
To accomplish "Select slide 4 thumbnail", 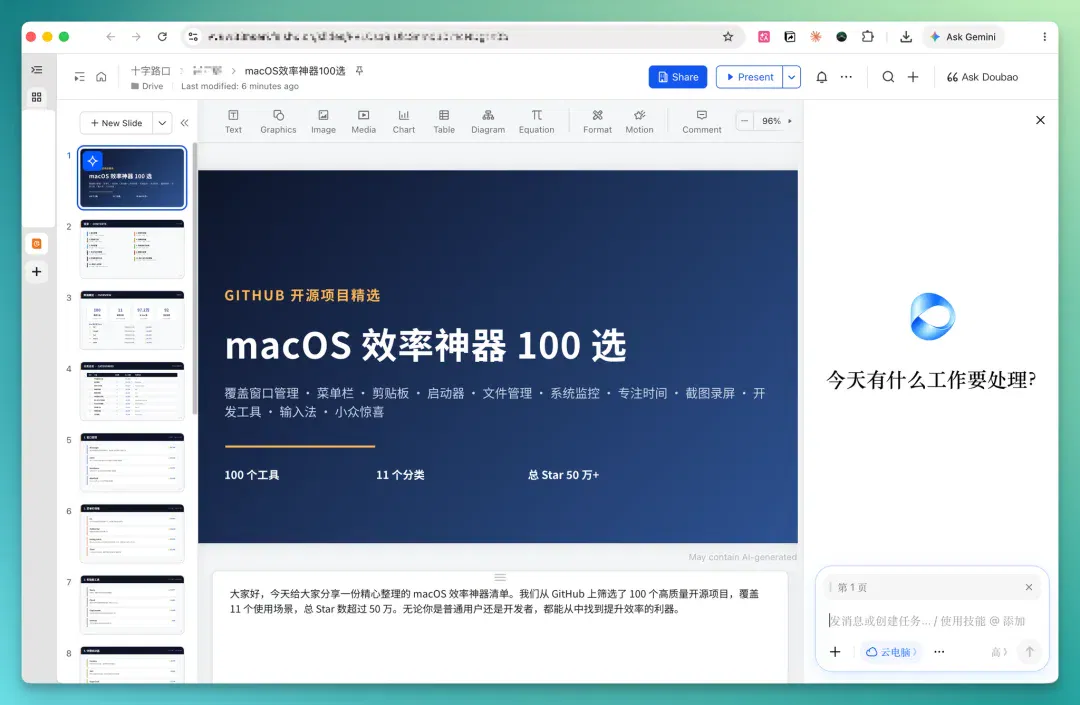I will [132, 391].
